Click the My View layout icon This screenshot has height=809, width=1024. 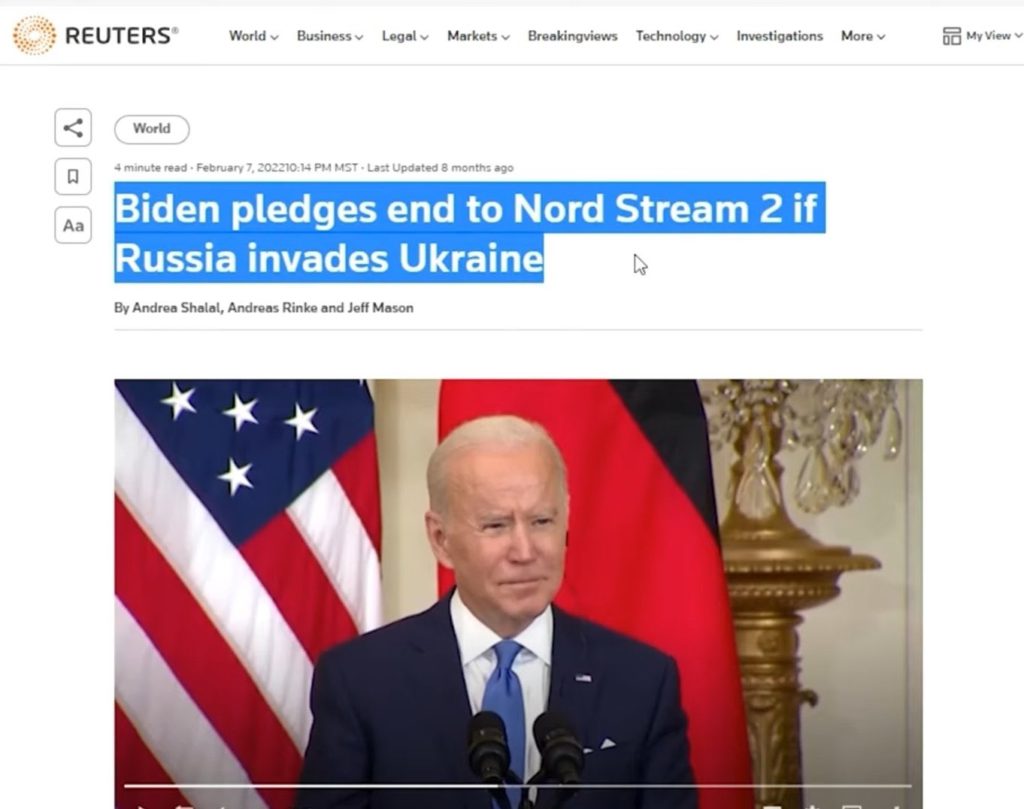point(952,36)
